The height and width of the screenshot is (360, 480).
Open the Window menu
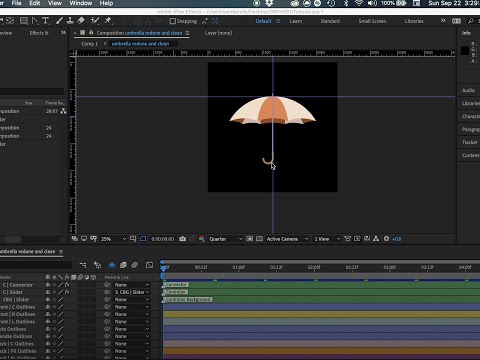81,3
